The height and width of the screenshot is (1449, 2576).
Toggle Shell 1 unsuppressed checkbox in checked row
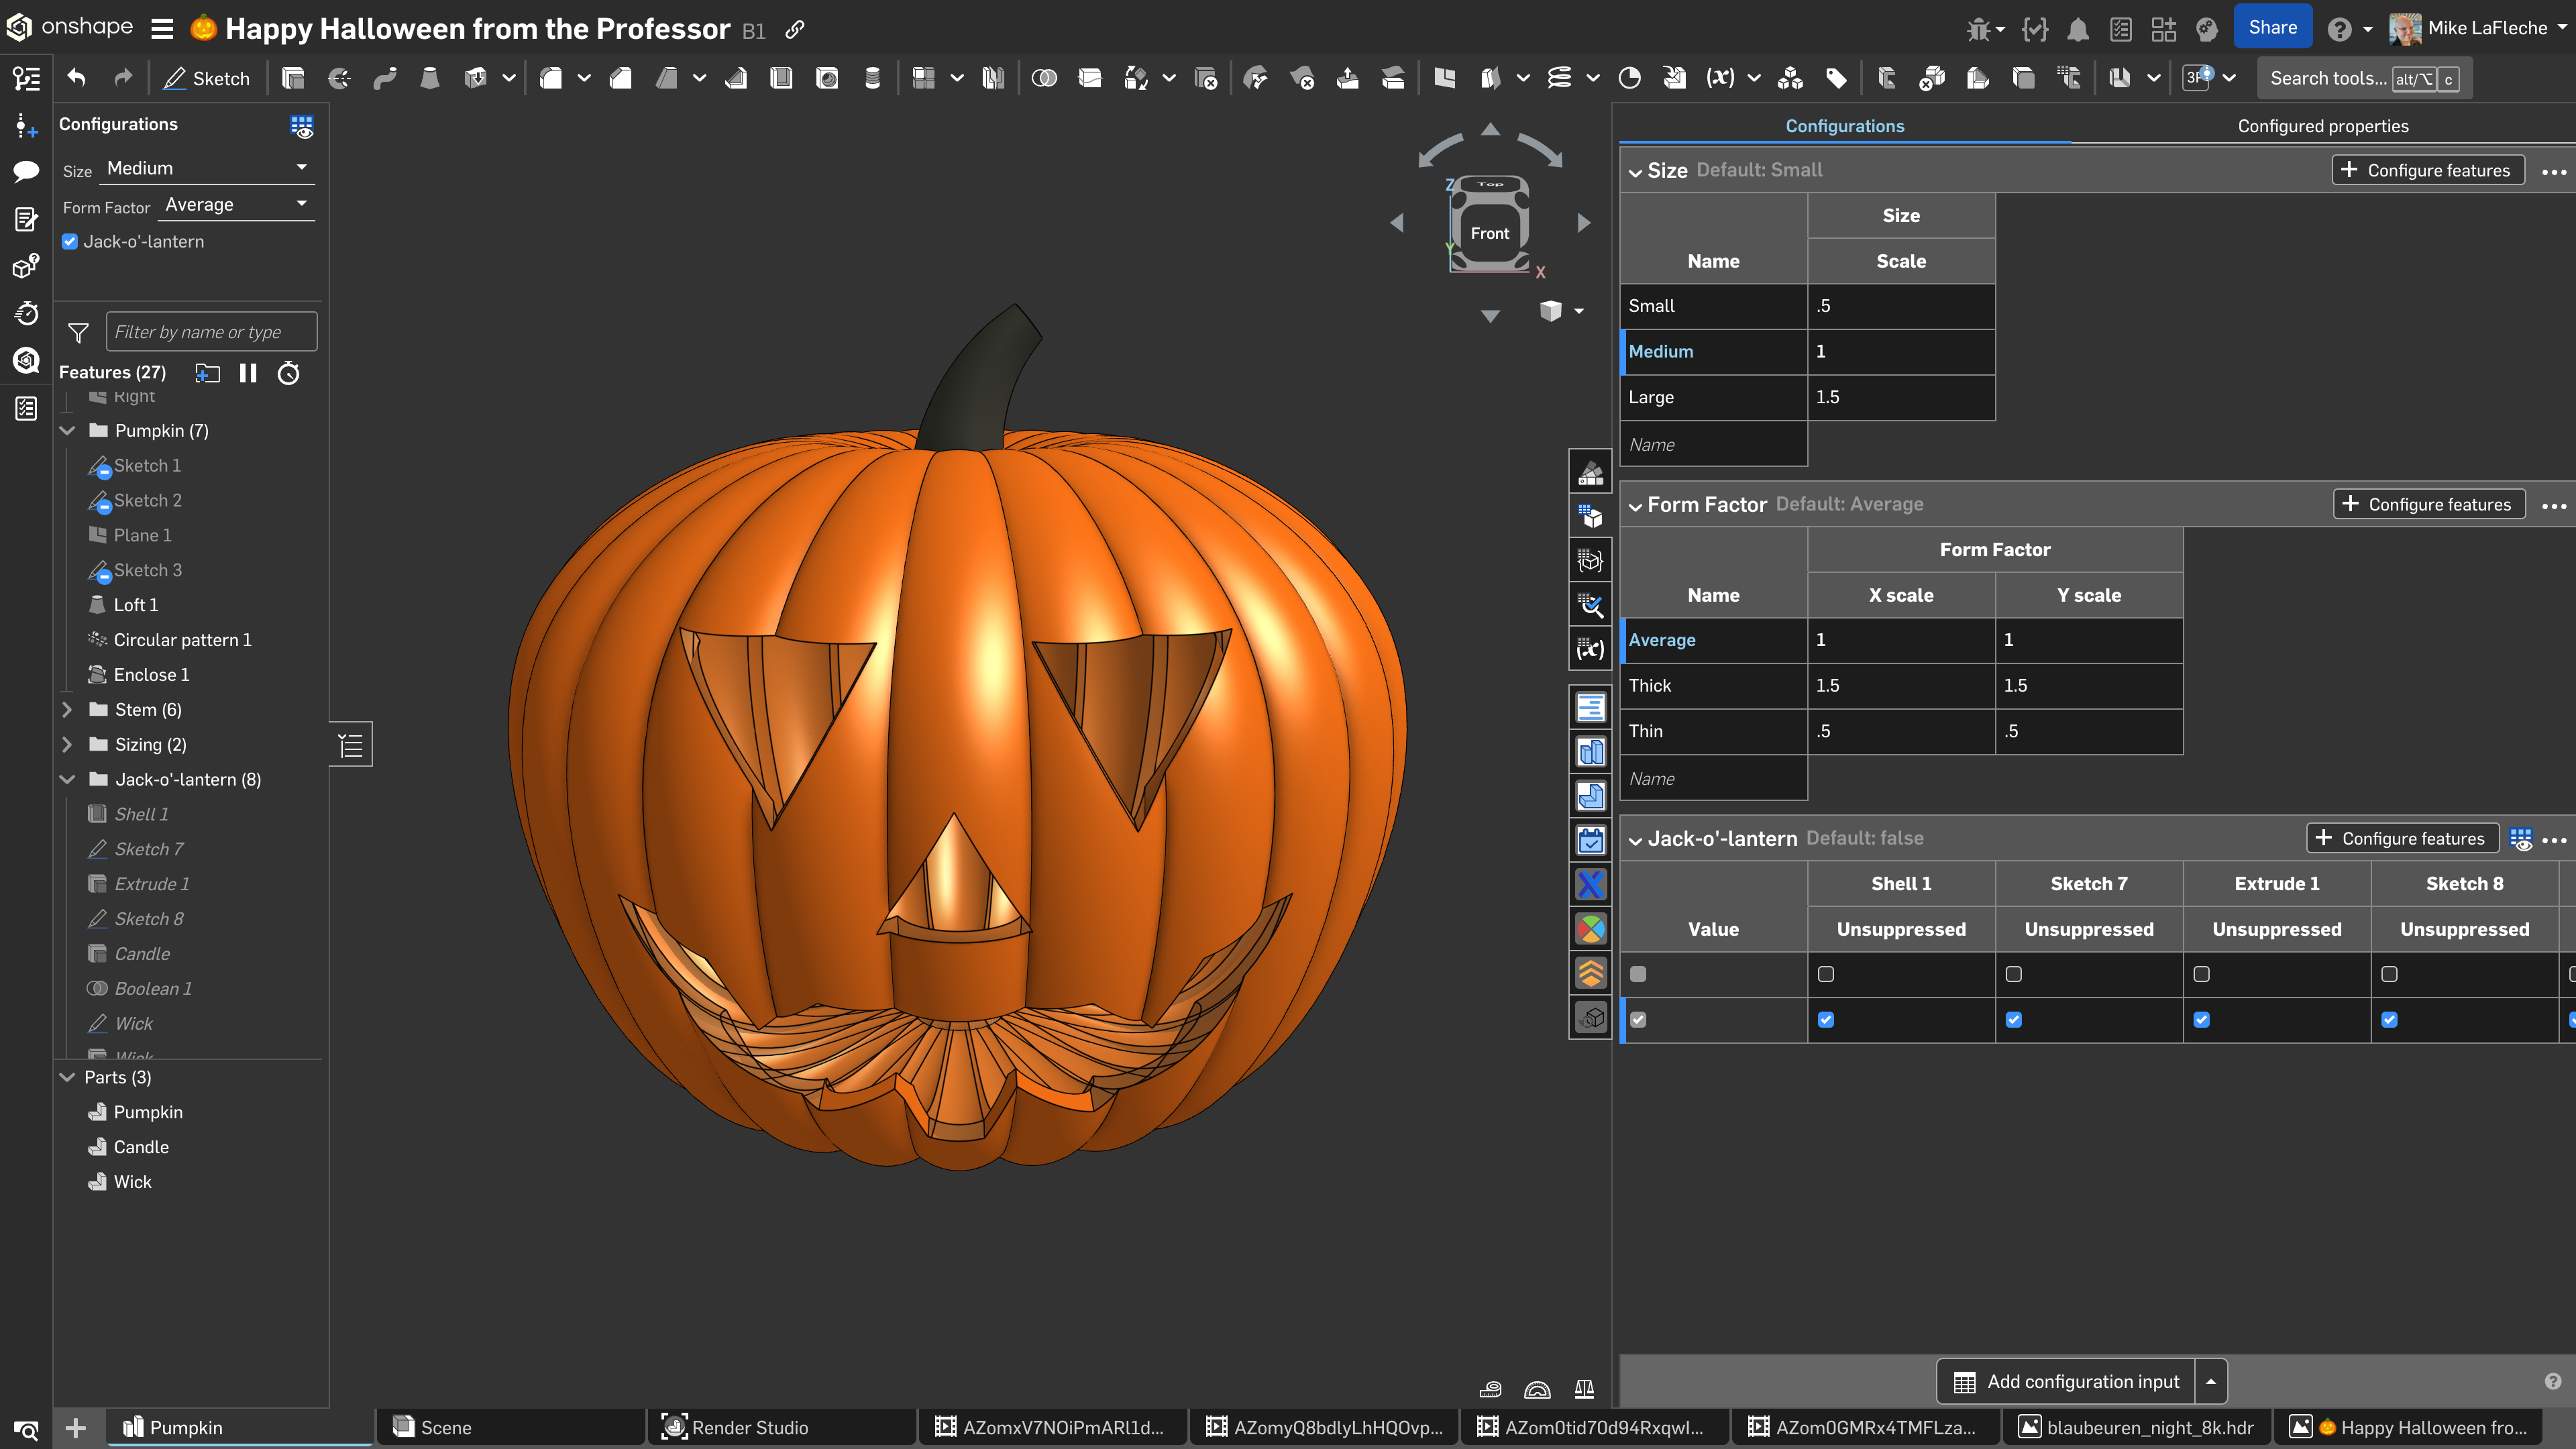tap(1826, 1019)
